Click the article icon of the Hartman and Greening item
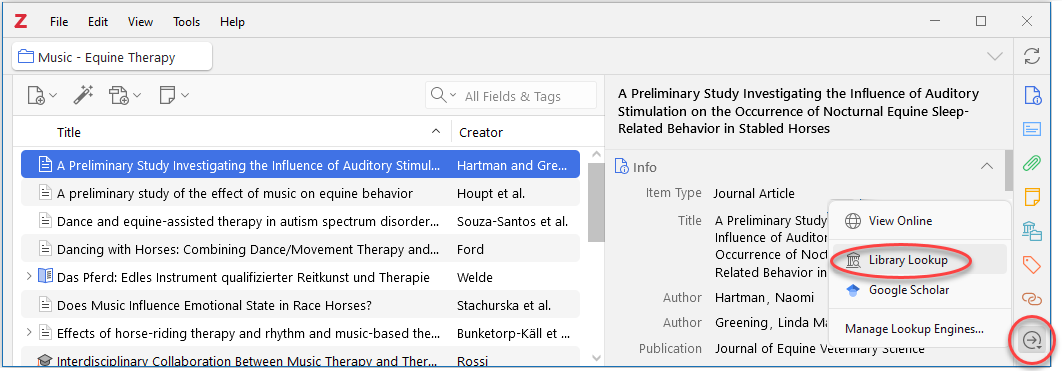This screenshot has height=371, width=1062. coord(45,165)
